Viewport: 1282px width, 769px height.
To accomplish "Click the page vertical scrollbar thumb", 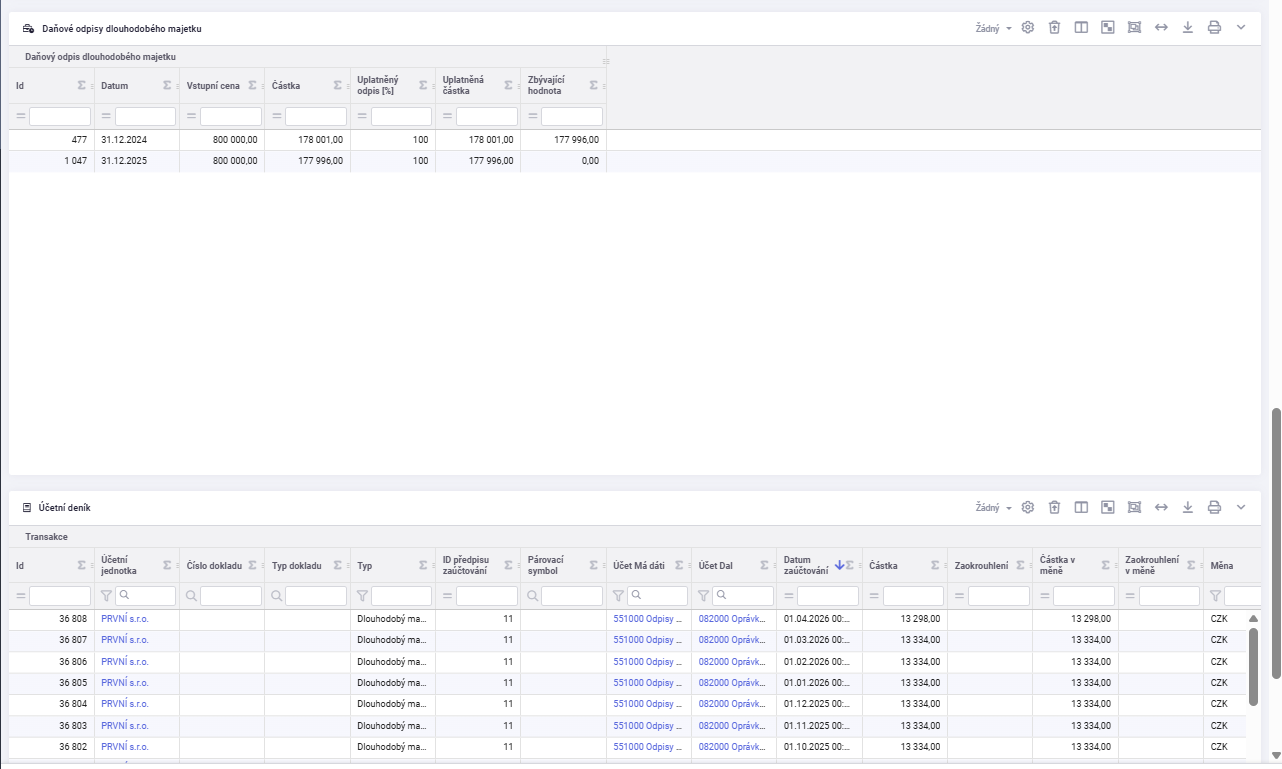I will [1276, 541].
